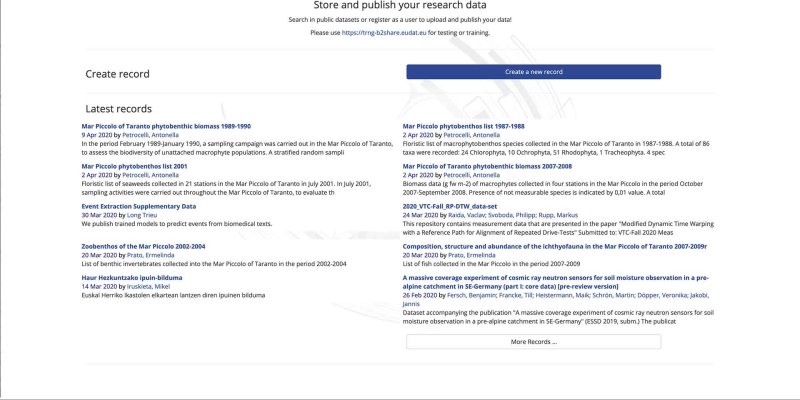The height and width of the screenshot is (400, 800).
Task: Click 'List of fish collected' description text
Action: tap(491, 264)
